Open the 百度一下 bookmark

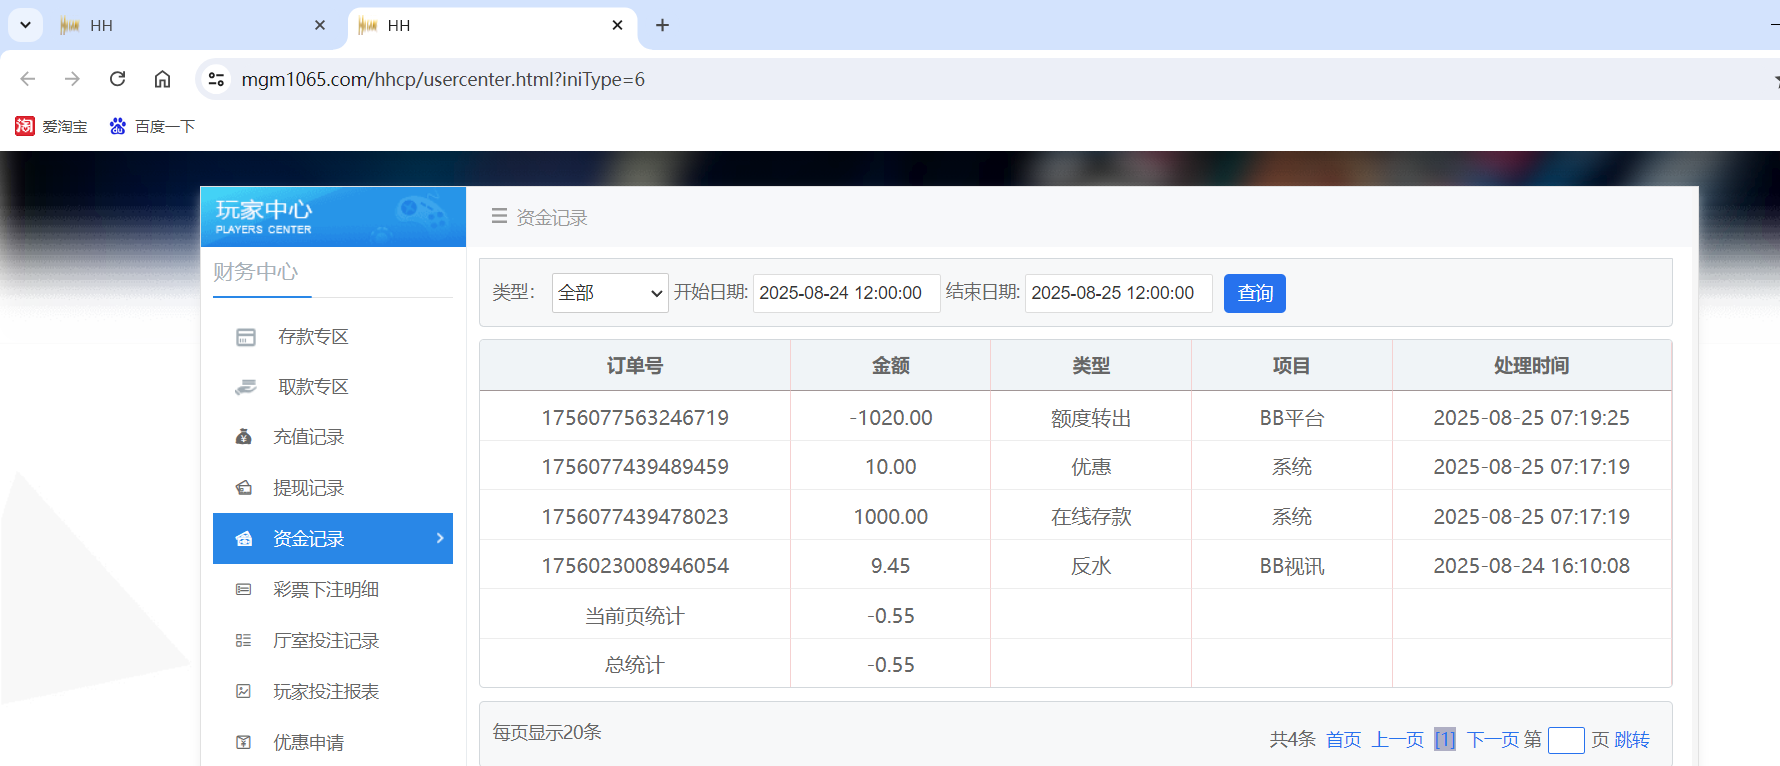click(153, 127)
